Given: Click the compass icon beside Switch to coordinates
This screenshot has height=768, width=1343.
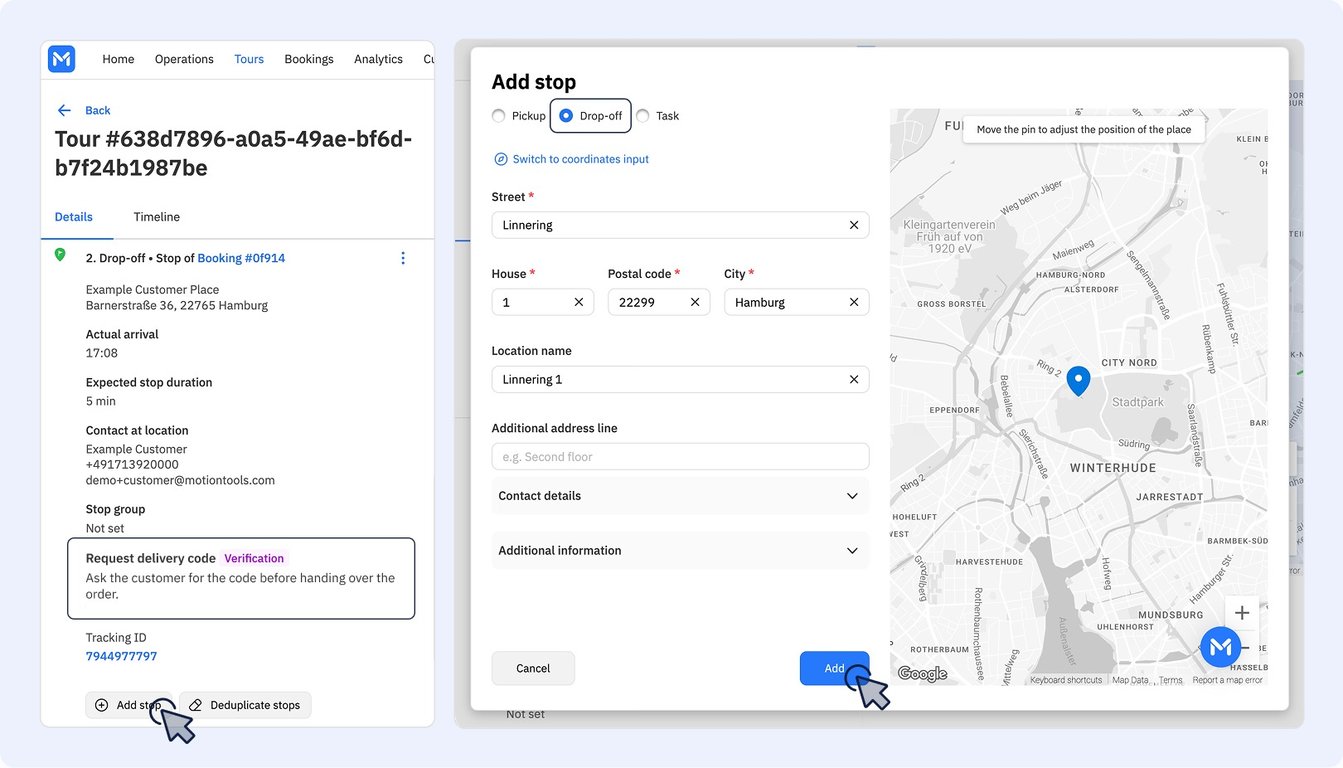Looking at the screenshot, I should 501,159.
